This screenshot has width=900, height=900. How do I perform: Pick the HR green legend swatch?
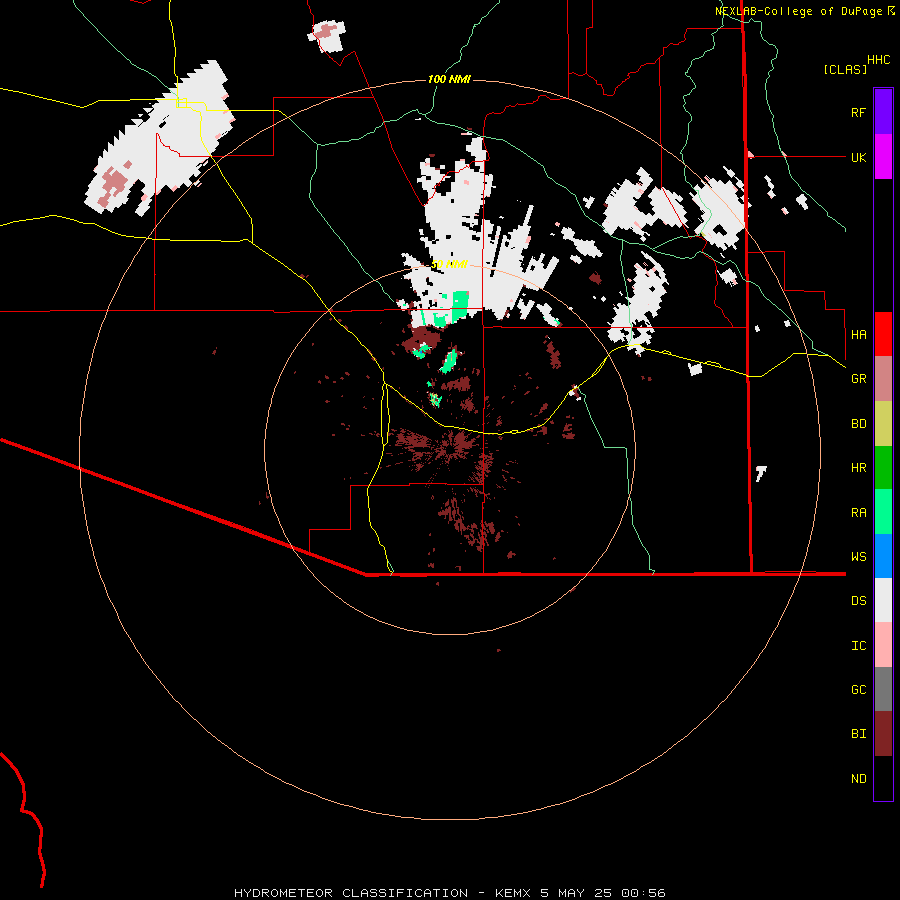click(883, 468)
